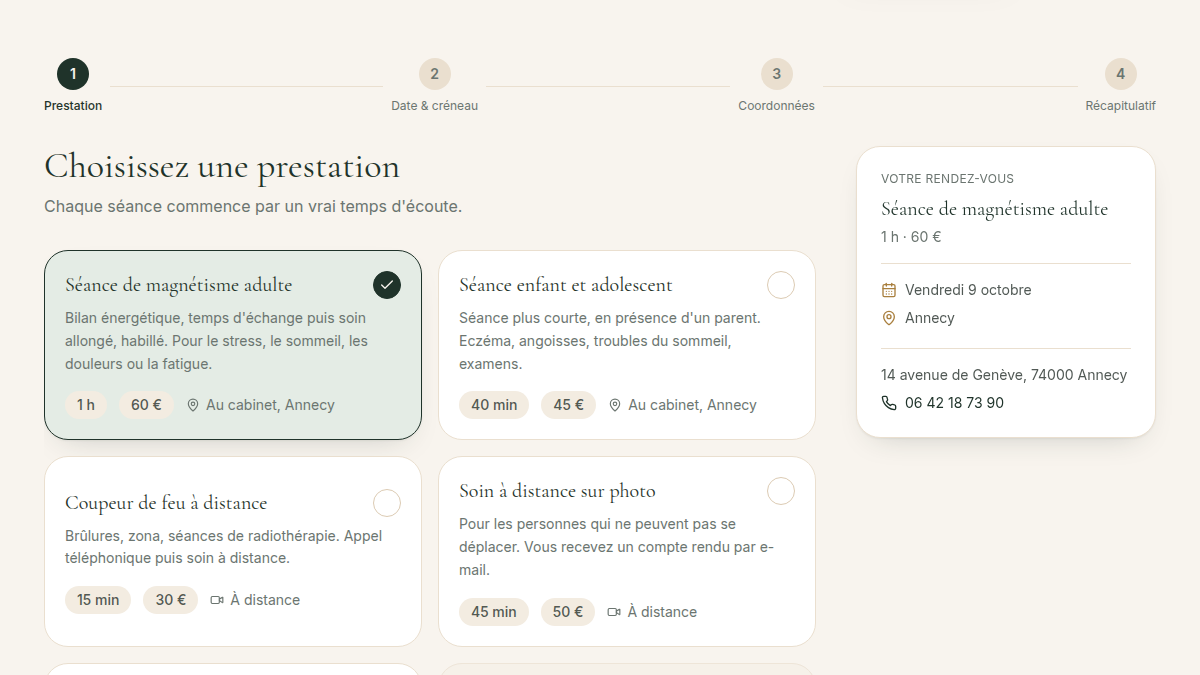The height and width of the screenshot is (675, 1200).
Task: Click the Séance de magnétisme adulte card title
Action: pyautogui.click(x=179, y=285)
